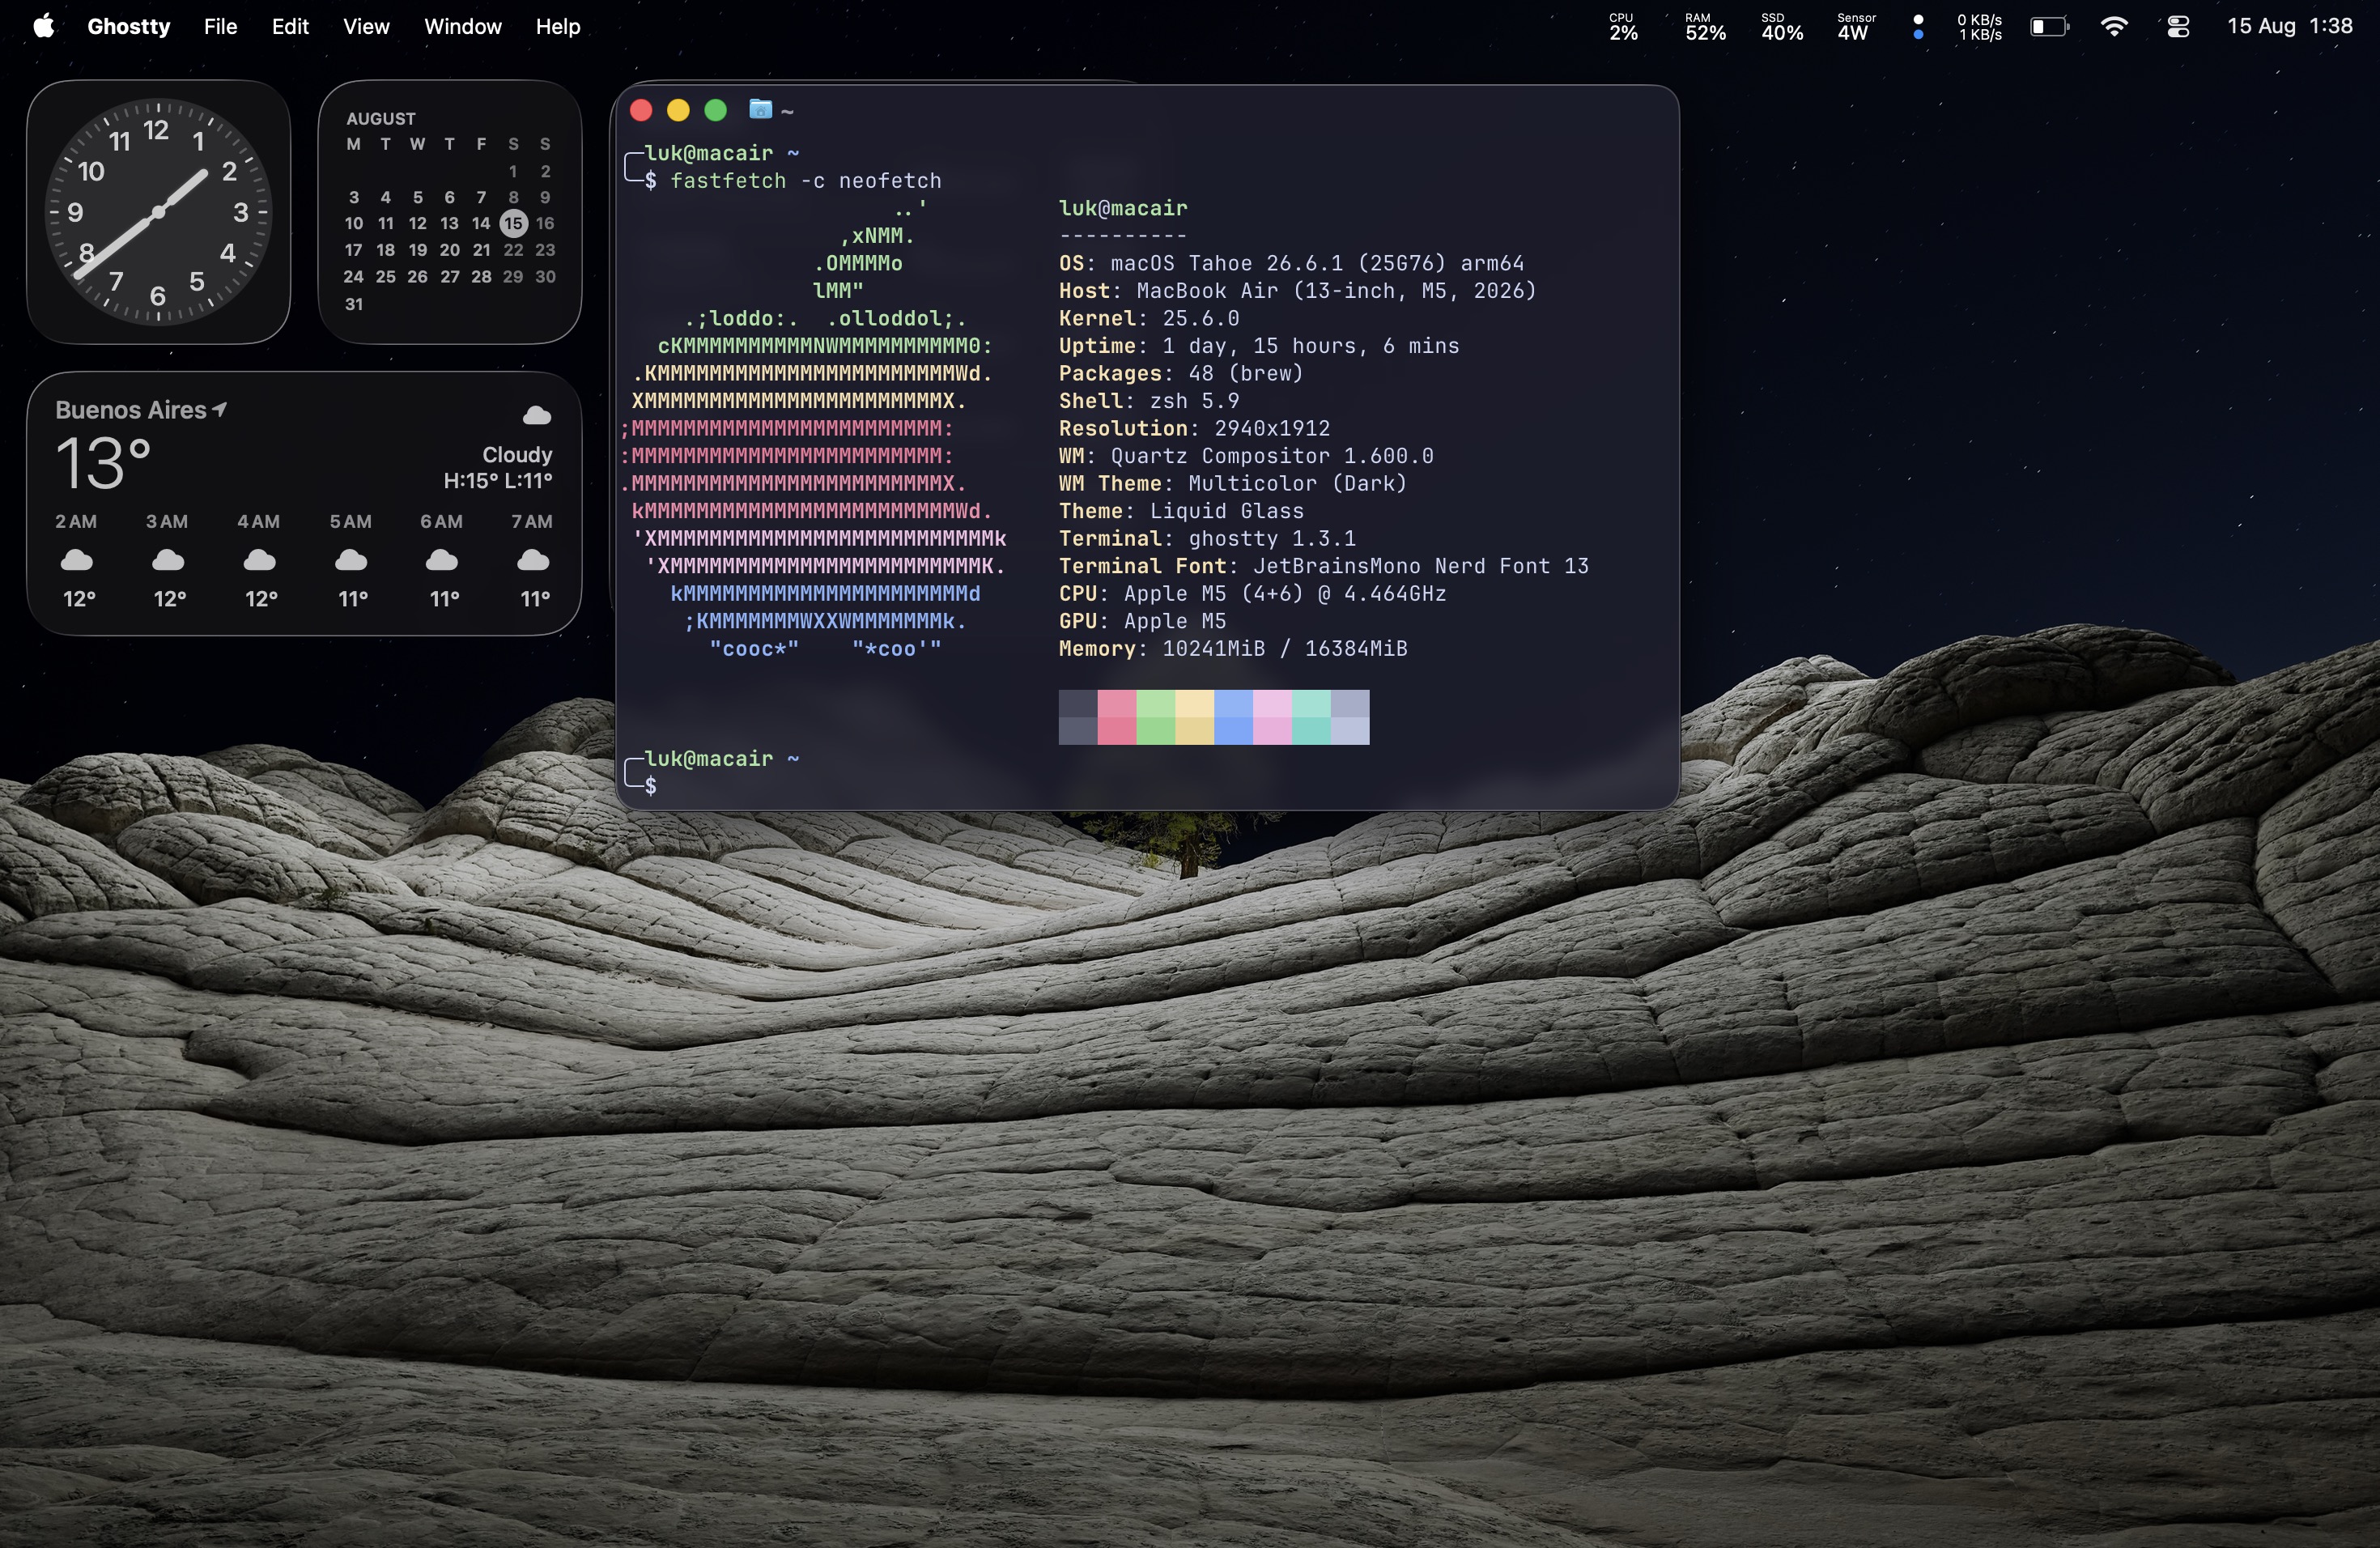Open the View menu
This screenshot has width=2380, height=1548.
point(366,26)
